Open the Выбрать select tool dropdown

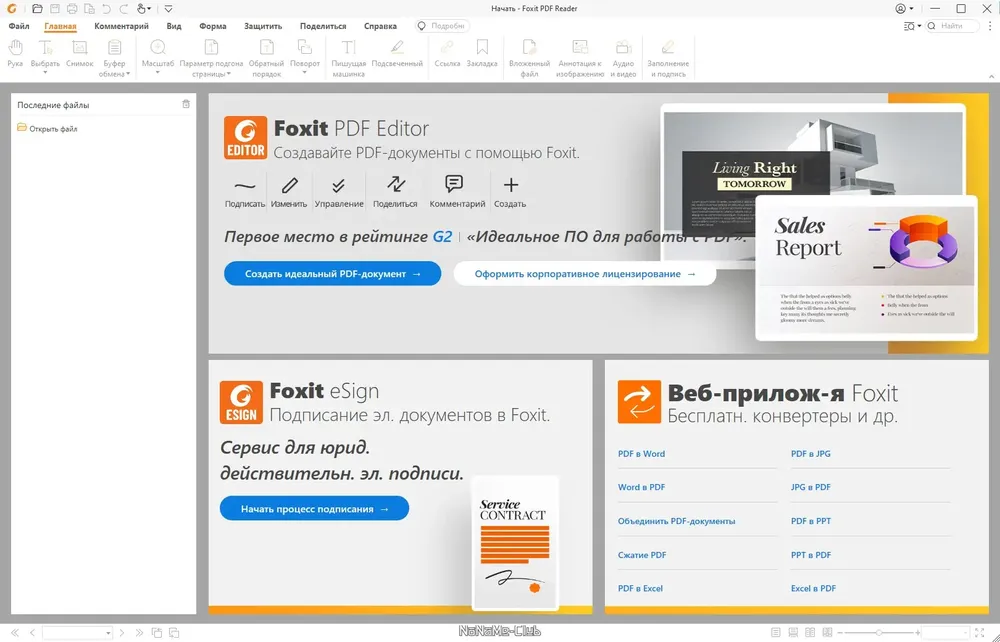[45, 57]
